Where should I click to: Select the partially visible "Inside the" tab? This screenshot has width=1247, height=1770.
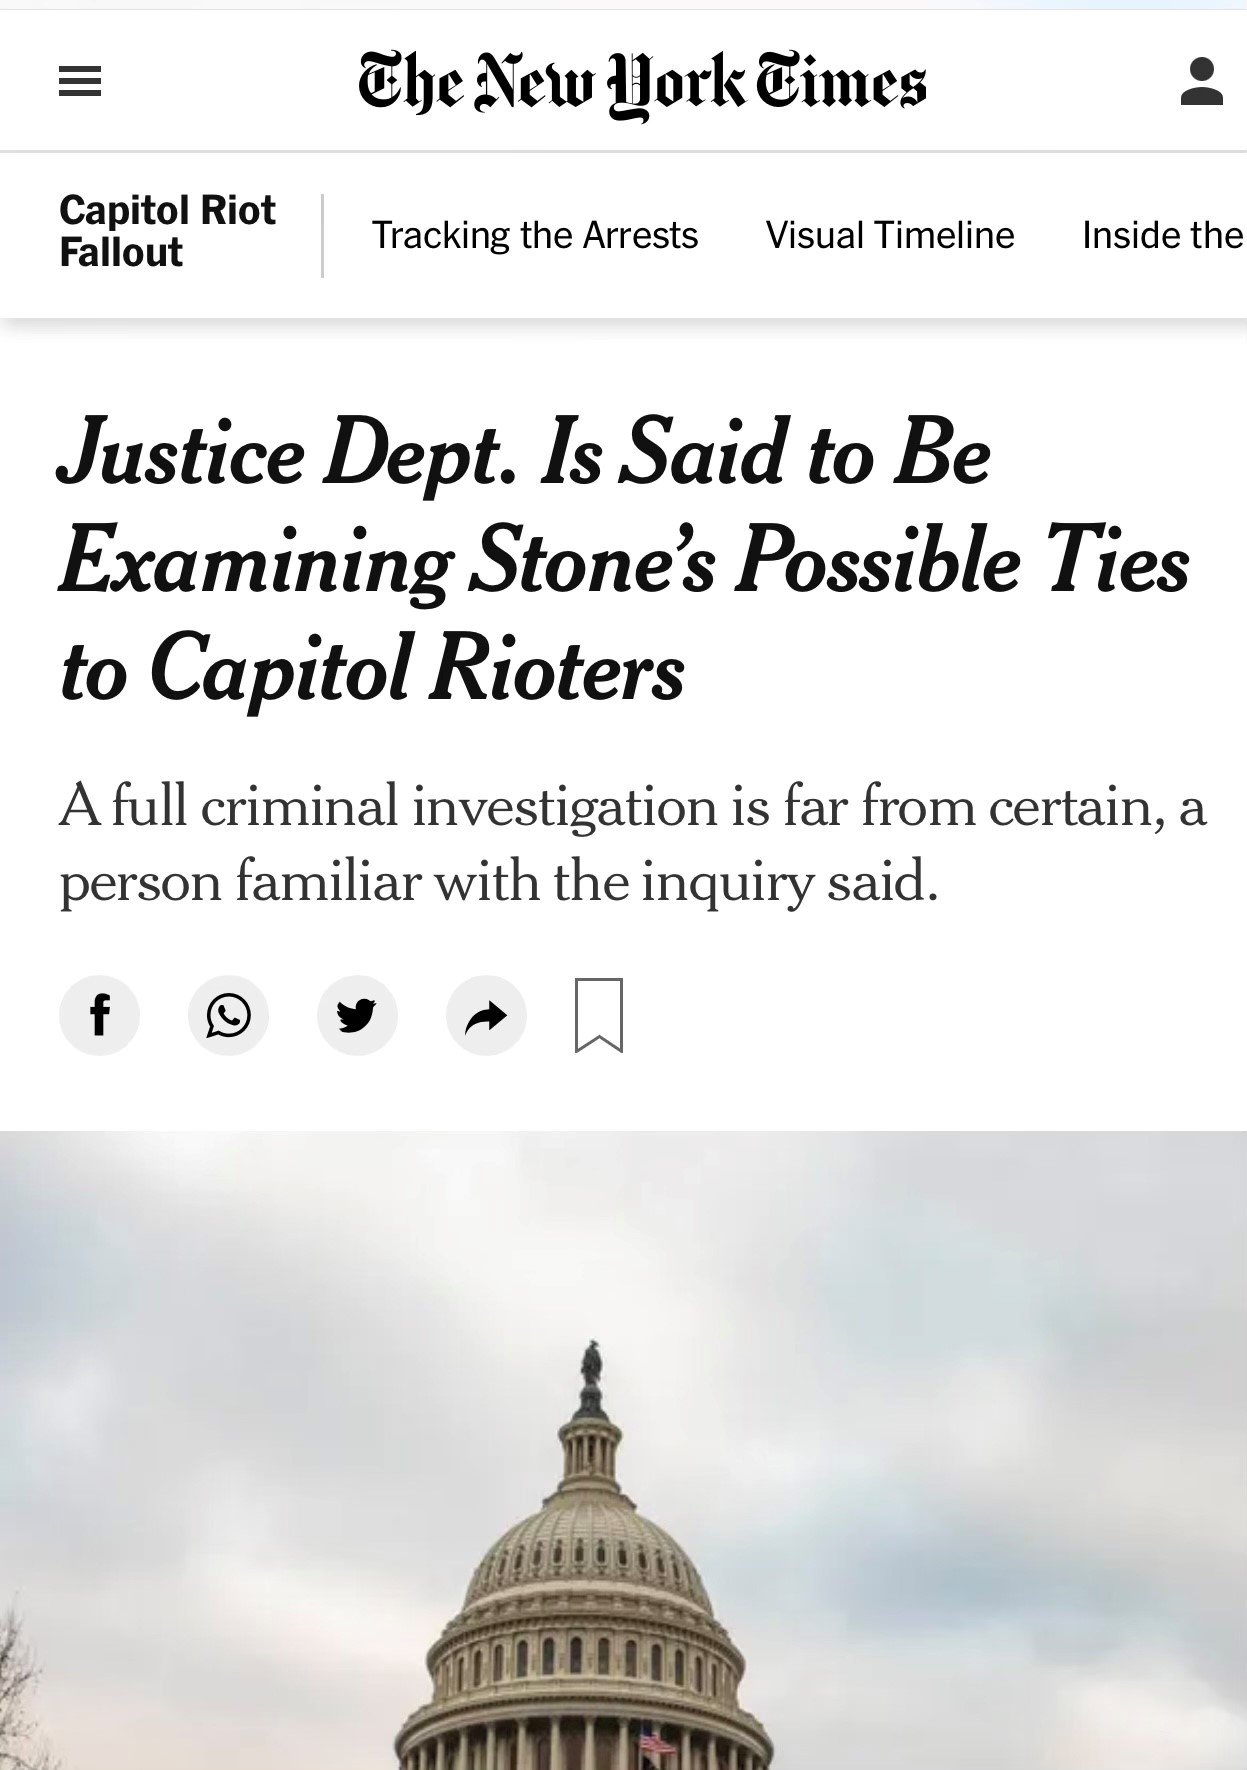[x=1163, y=236]
